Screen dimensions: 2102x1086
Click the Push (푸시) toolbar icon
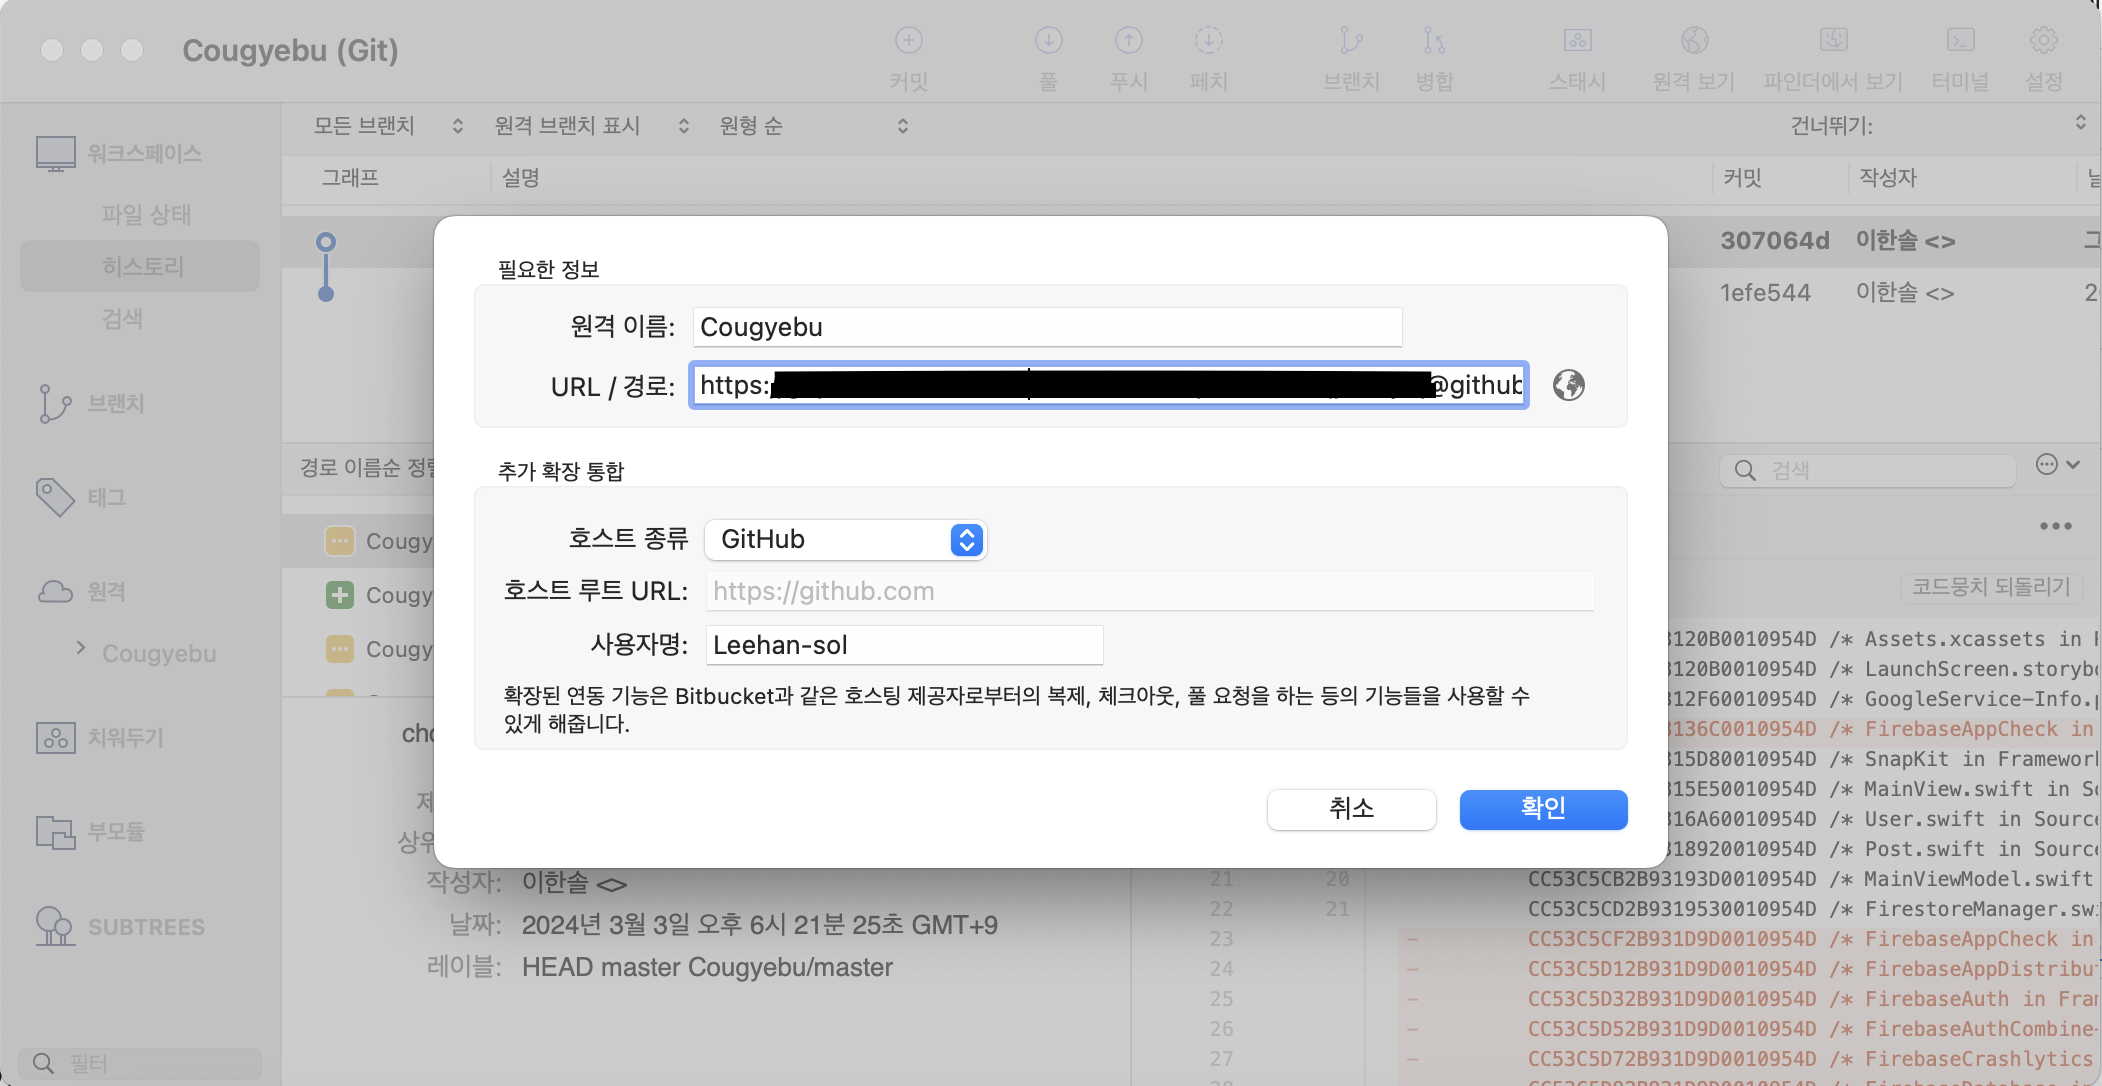pos(1128,41)
